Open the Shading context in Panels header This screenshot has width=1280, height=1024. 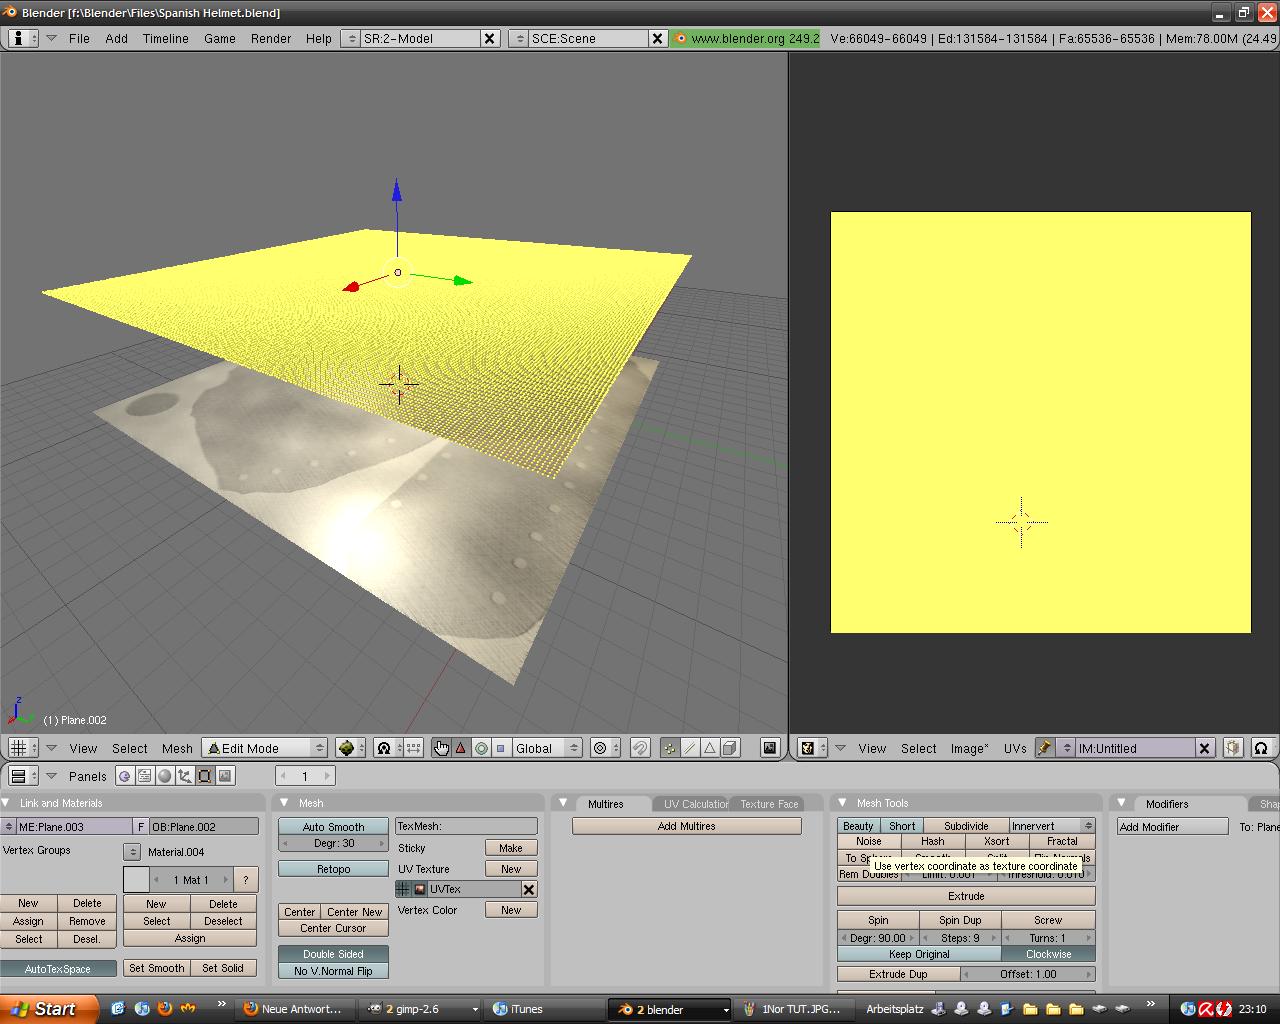[165, 776]
